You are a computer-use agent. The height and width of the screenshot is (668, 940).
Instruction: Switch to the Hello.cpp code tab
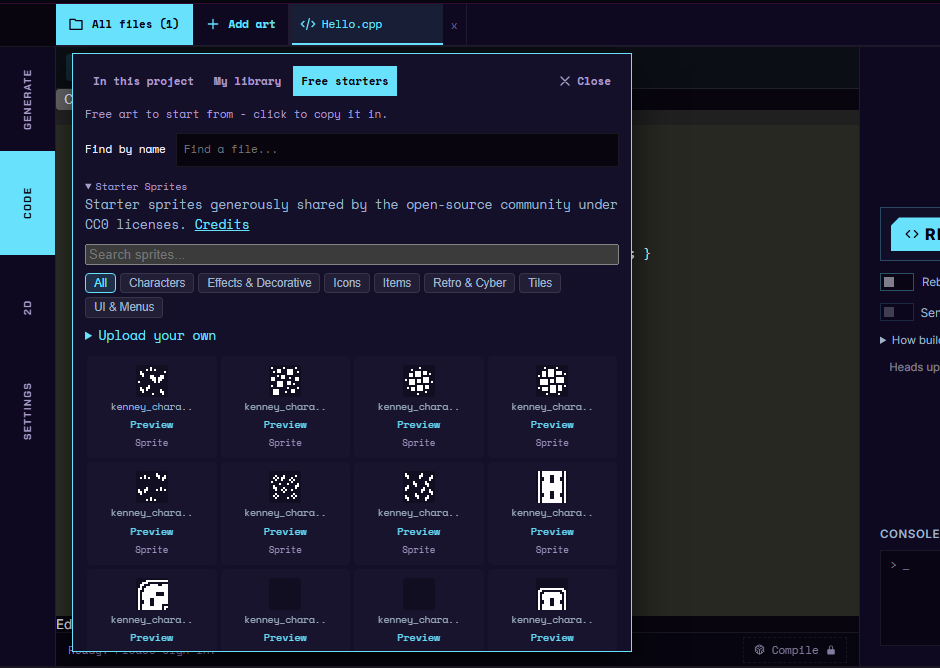(x=367, y=24)
